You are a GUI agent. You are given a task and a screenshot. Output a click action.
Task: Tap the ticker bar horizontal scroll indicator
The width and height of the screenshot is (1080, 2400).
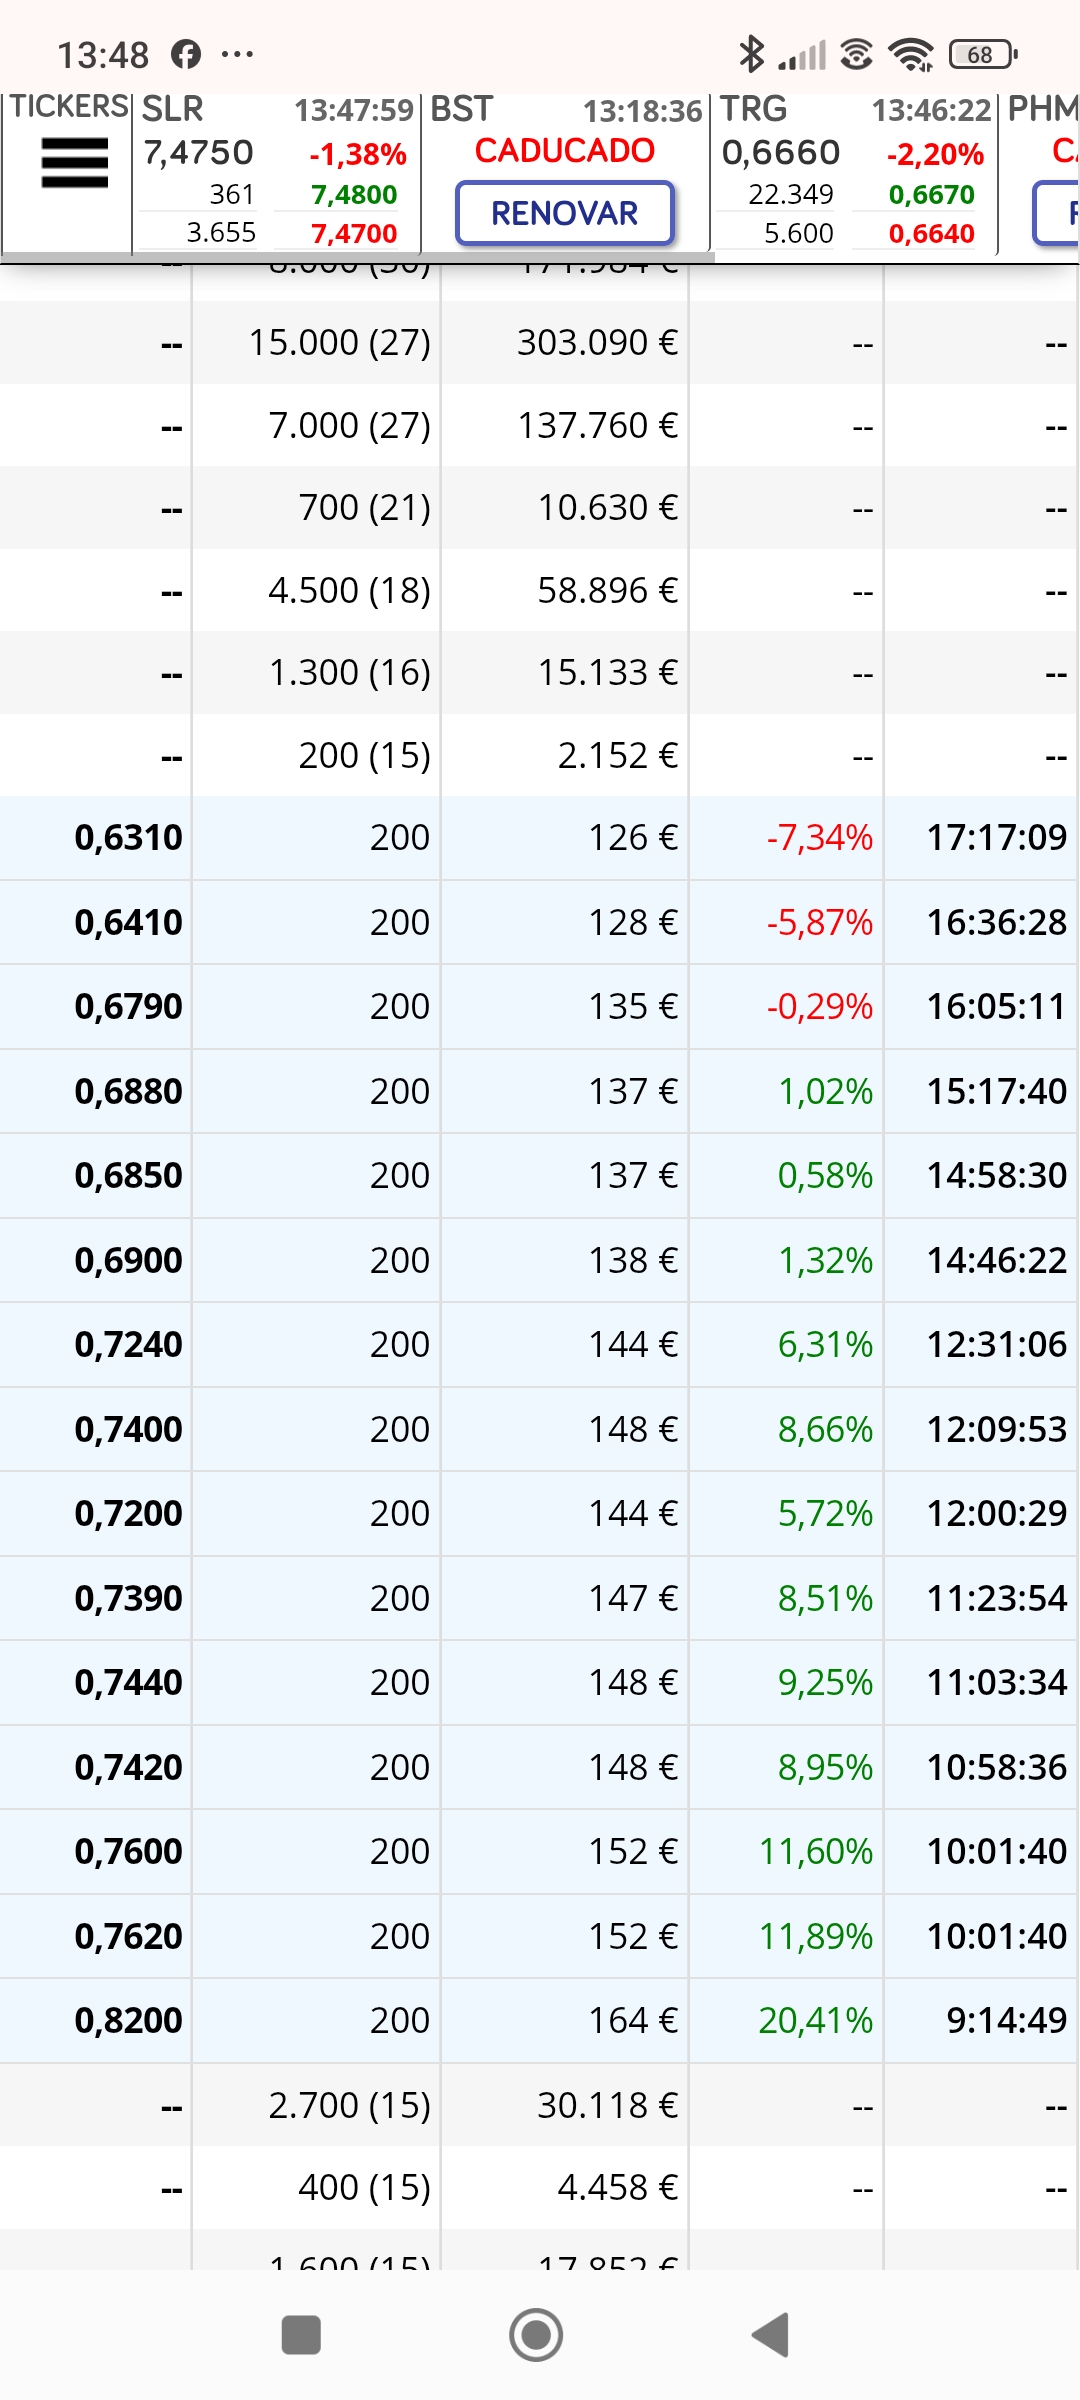[357, 258]
